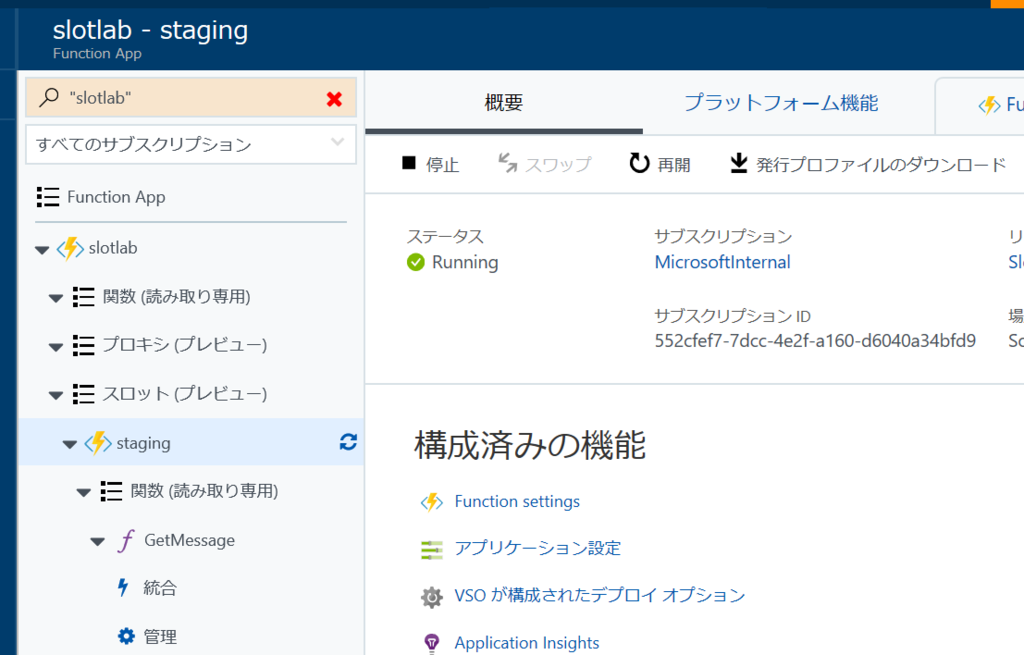Click the Function App list icon
This screenshot has width=1024, height=655.
pos(48,197)
